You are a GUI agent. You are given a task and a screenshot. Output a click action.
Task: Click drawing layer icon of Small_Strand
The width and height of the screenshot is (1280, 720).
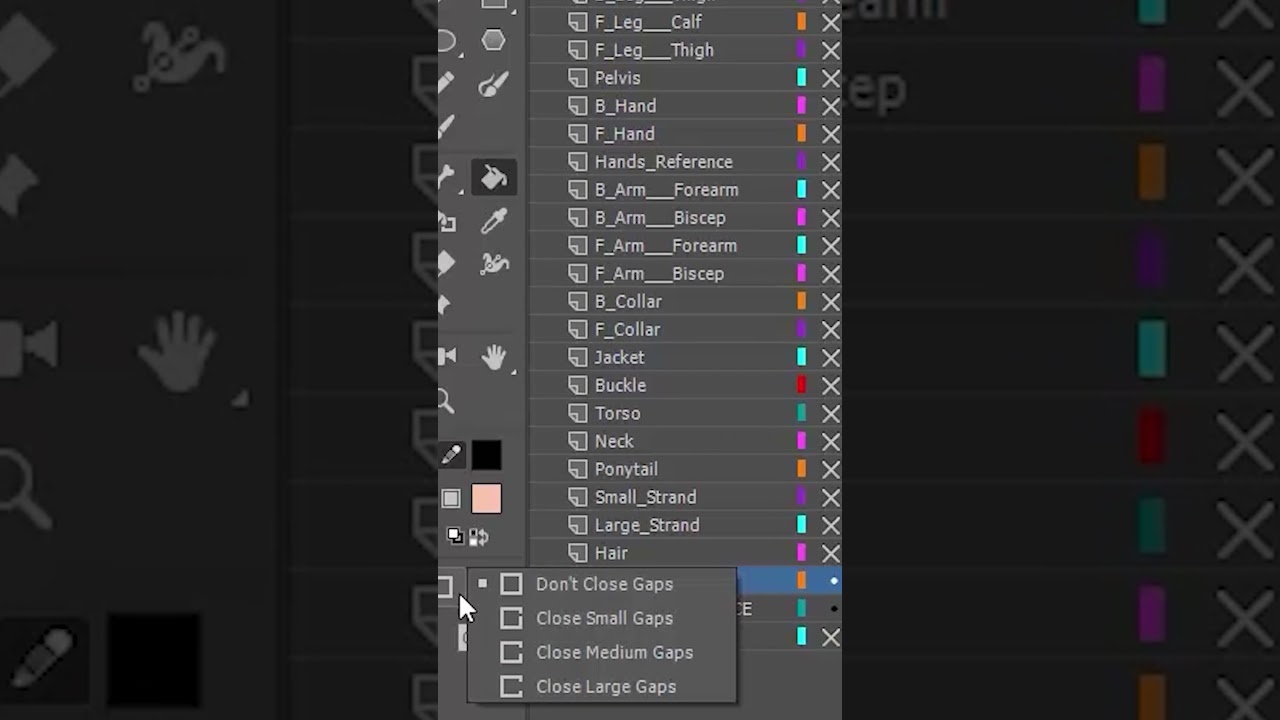578,497
